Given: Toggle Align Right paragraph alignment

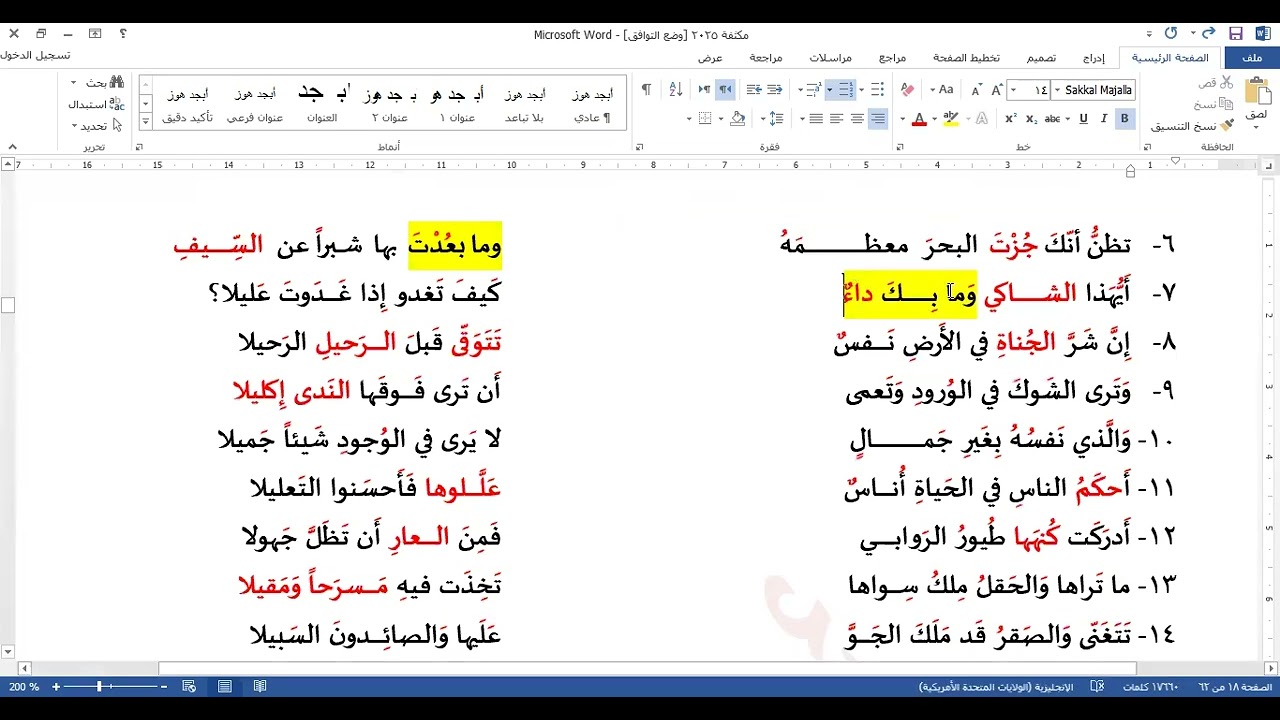Looking at the screenshot, I should pyautogui.click(x=878, y=118).
